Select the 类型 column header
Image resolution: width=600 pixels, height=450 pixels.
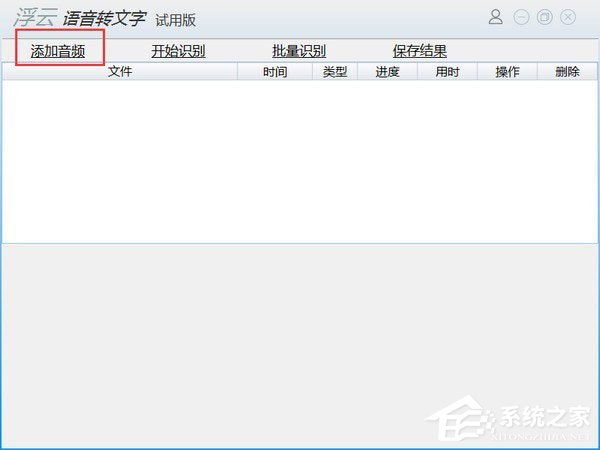click(x=335, y=72)
